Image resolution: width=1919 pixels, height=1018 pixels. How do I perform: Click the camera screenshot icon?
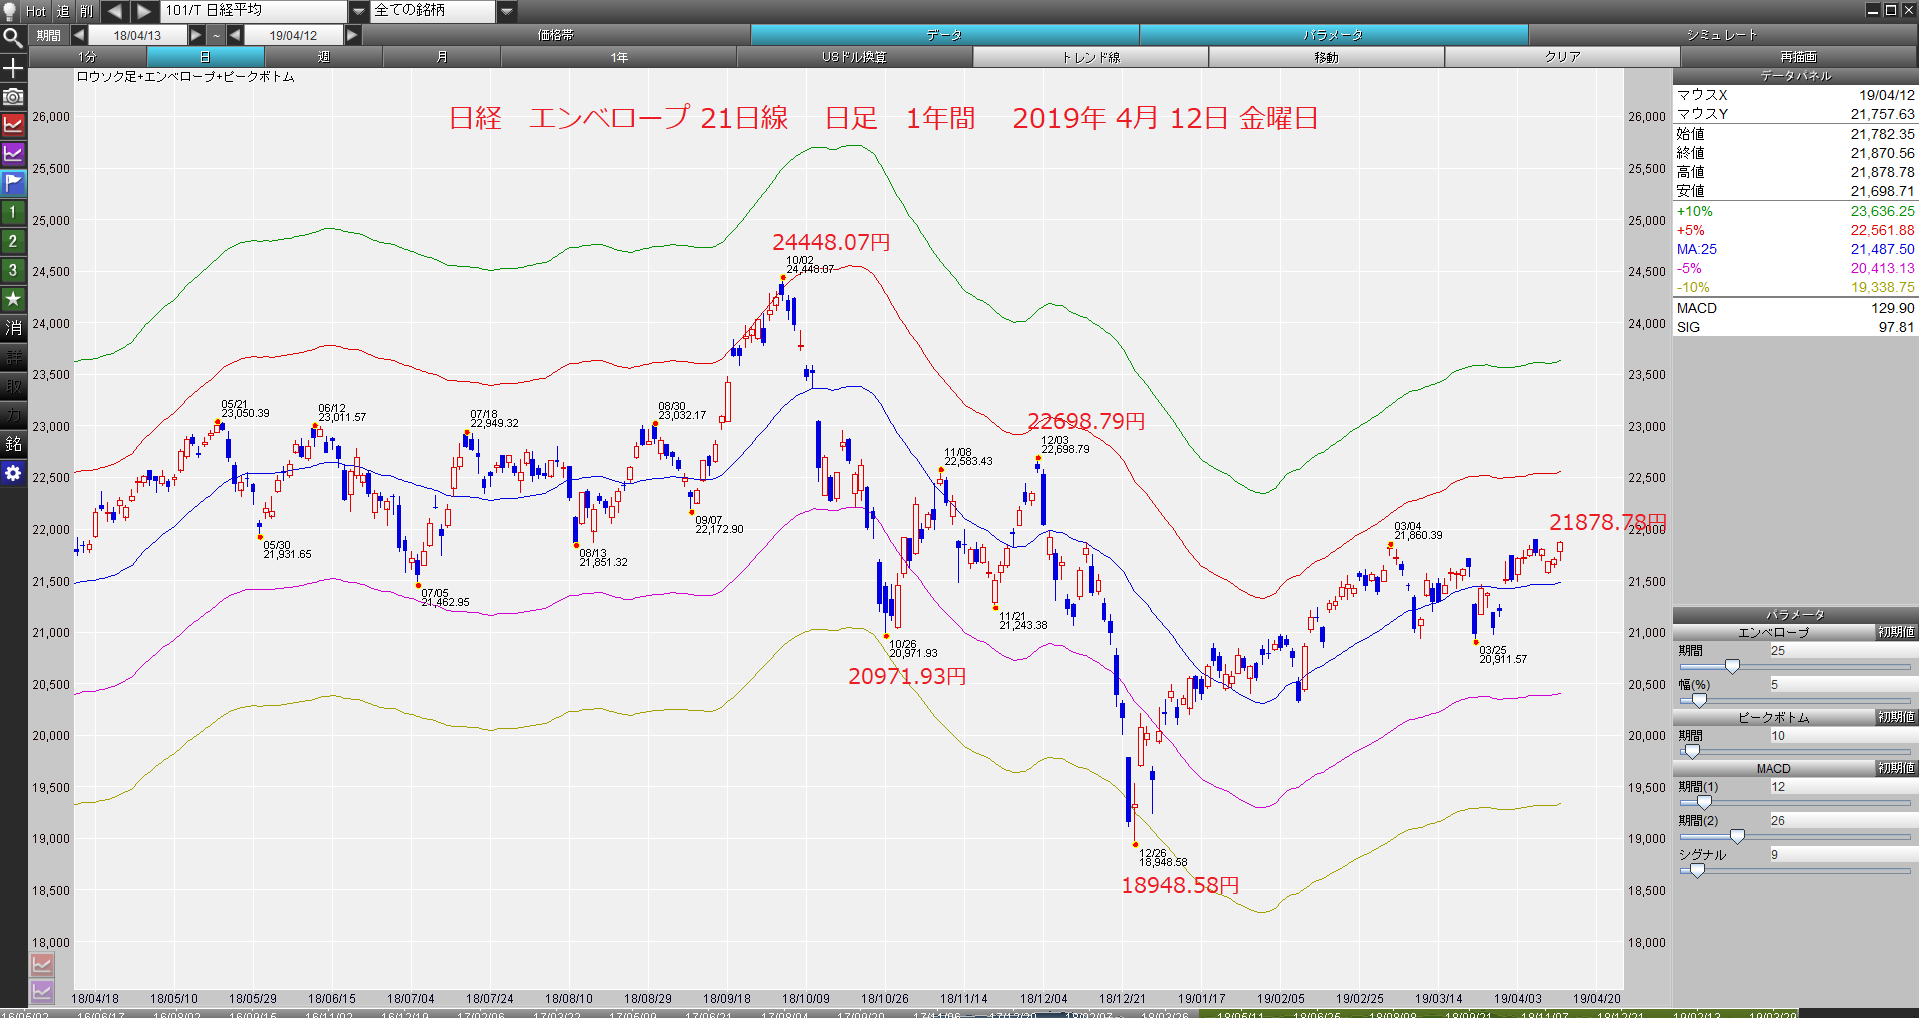(x=13, y=97)
